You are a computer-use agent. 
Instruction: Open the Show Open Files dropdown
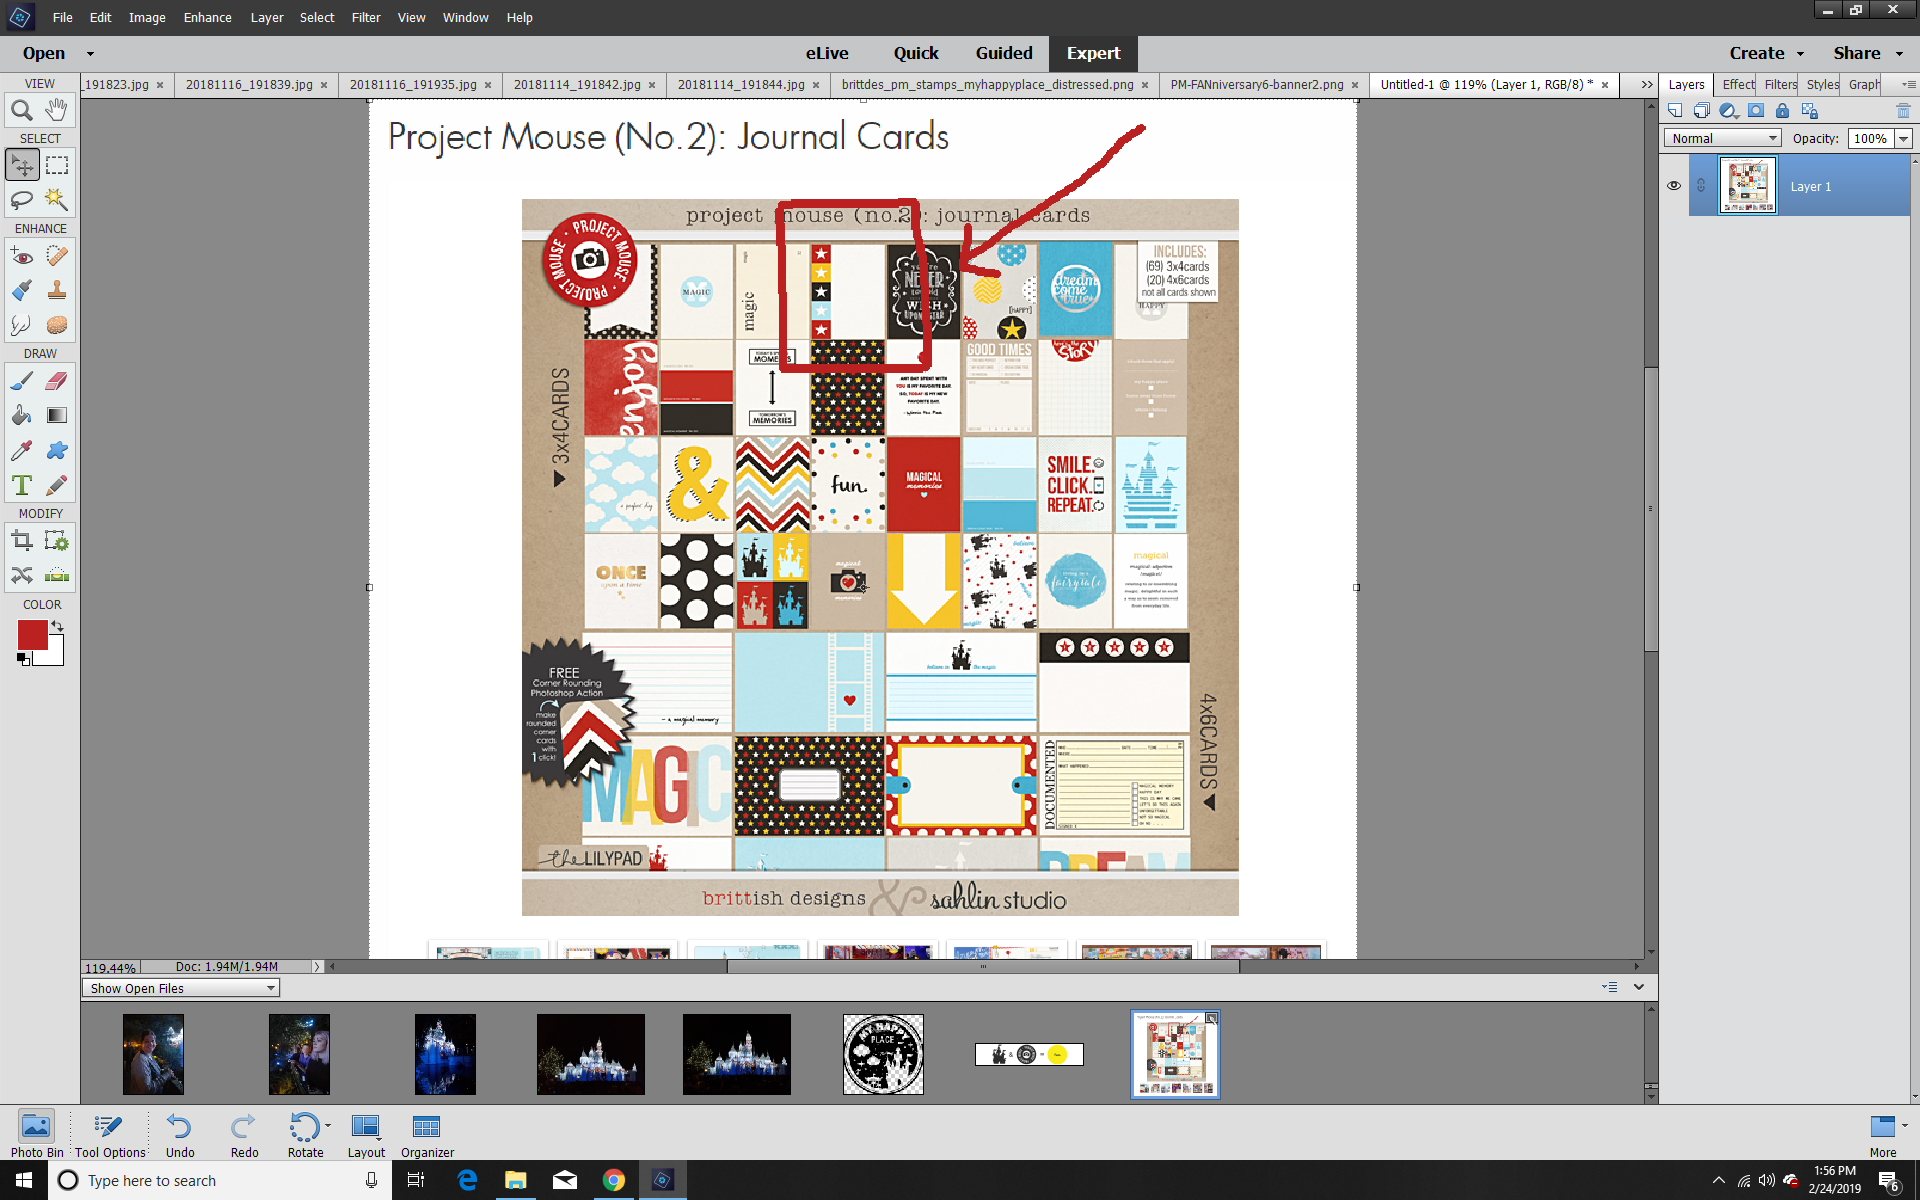click(x=181, y=988)
